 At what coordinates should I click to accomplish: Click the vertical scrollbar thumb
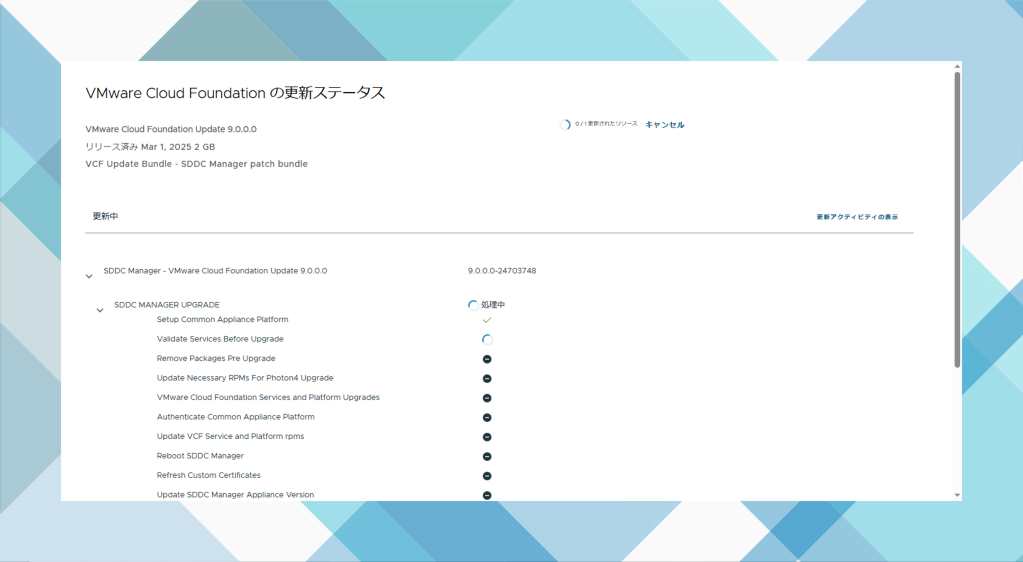click(957, 219)
